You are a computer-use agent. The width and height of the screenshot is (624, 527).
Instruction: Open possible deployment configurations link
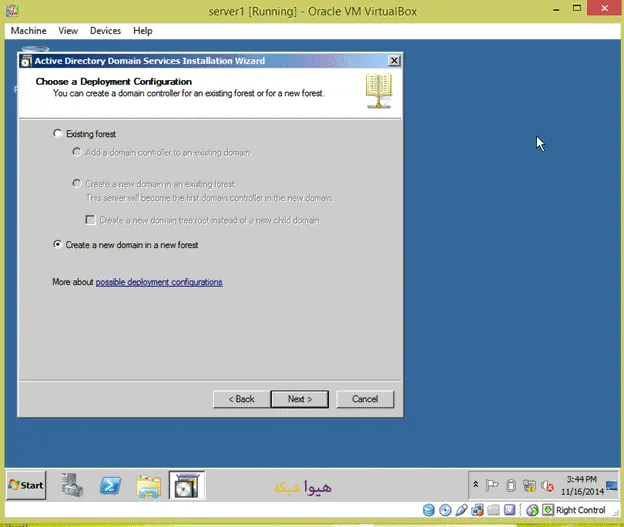coord(159,282)
